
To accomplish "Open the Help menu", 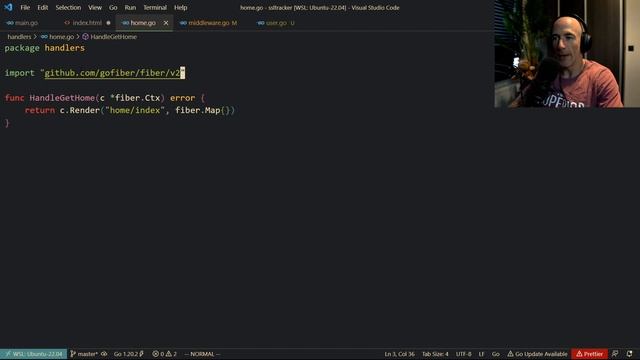I will [180, 7].
